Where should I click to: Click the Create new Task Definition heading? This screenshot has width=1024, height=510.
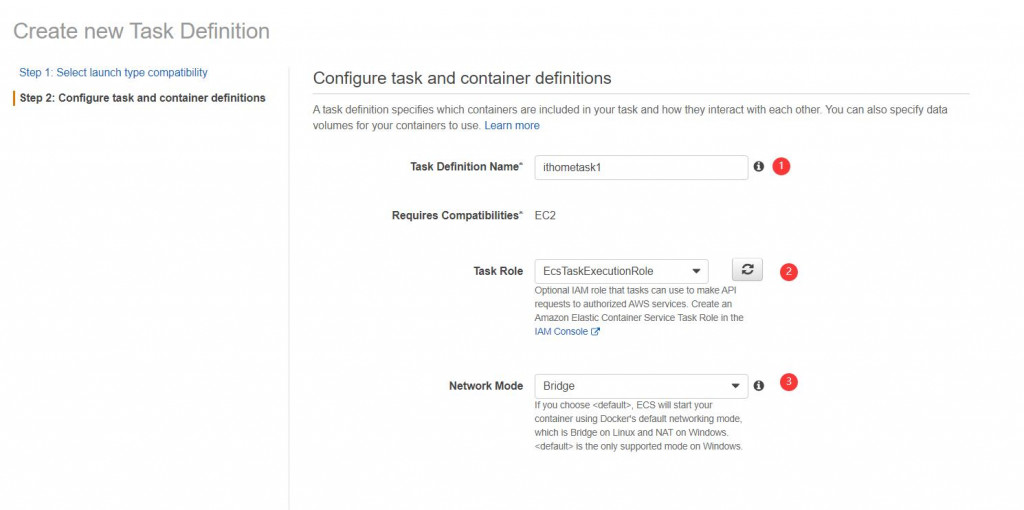[x=141, y=31]
